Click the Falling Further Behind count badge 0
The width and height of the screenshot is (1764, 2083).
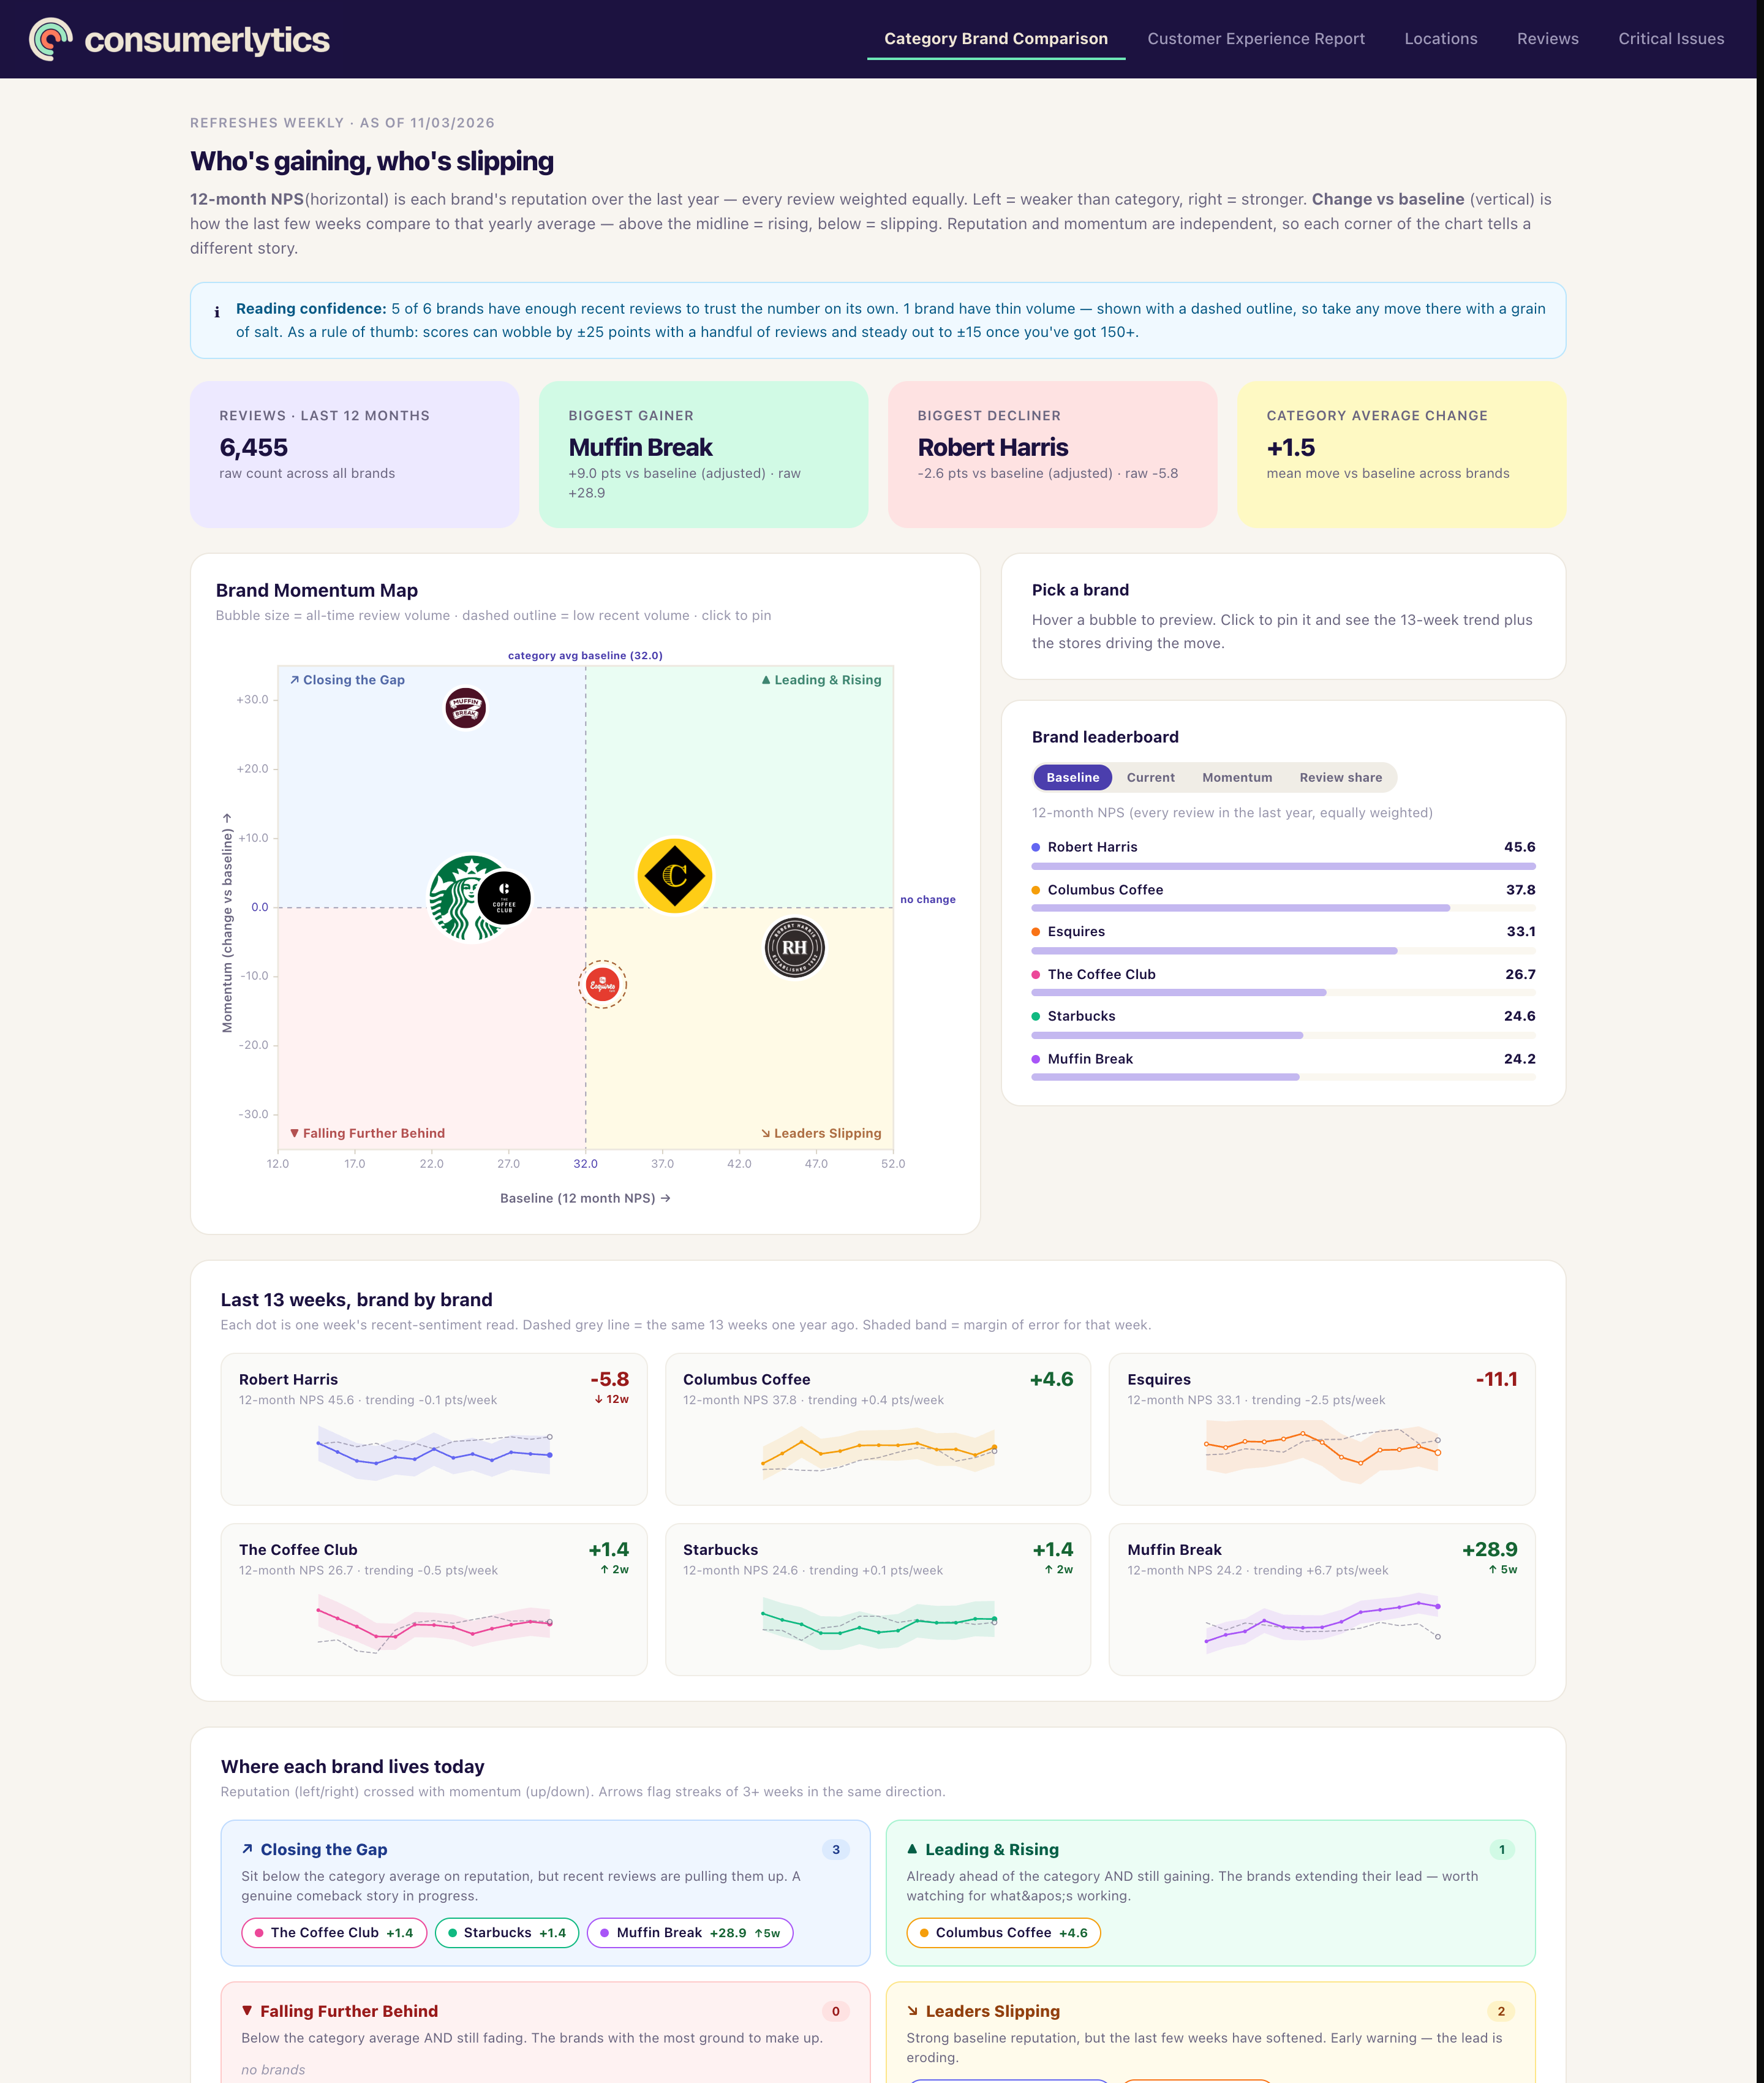[x=836, y=2011]
